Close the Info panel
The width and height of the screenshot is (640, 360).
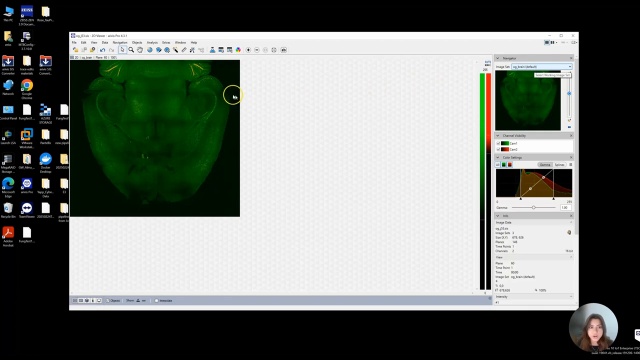tap(571, 216)
